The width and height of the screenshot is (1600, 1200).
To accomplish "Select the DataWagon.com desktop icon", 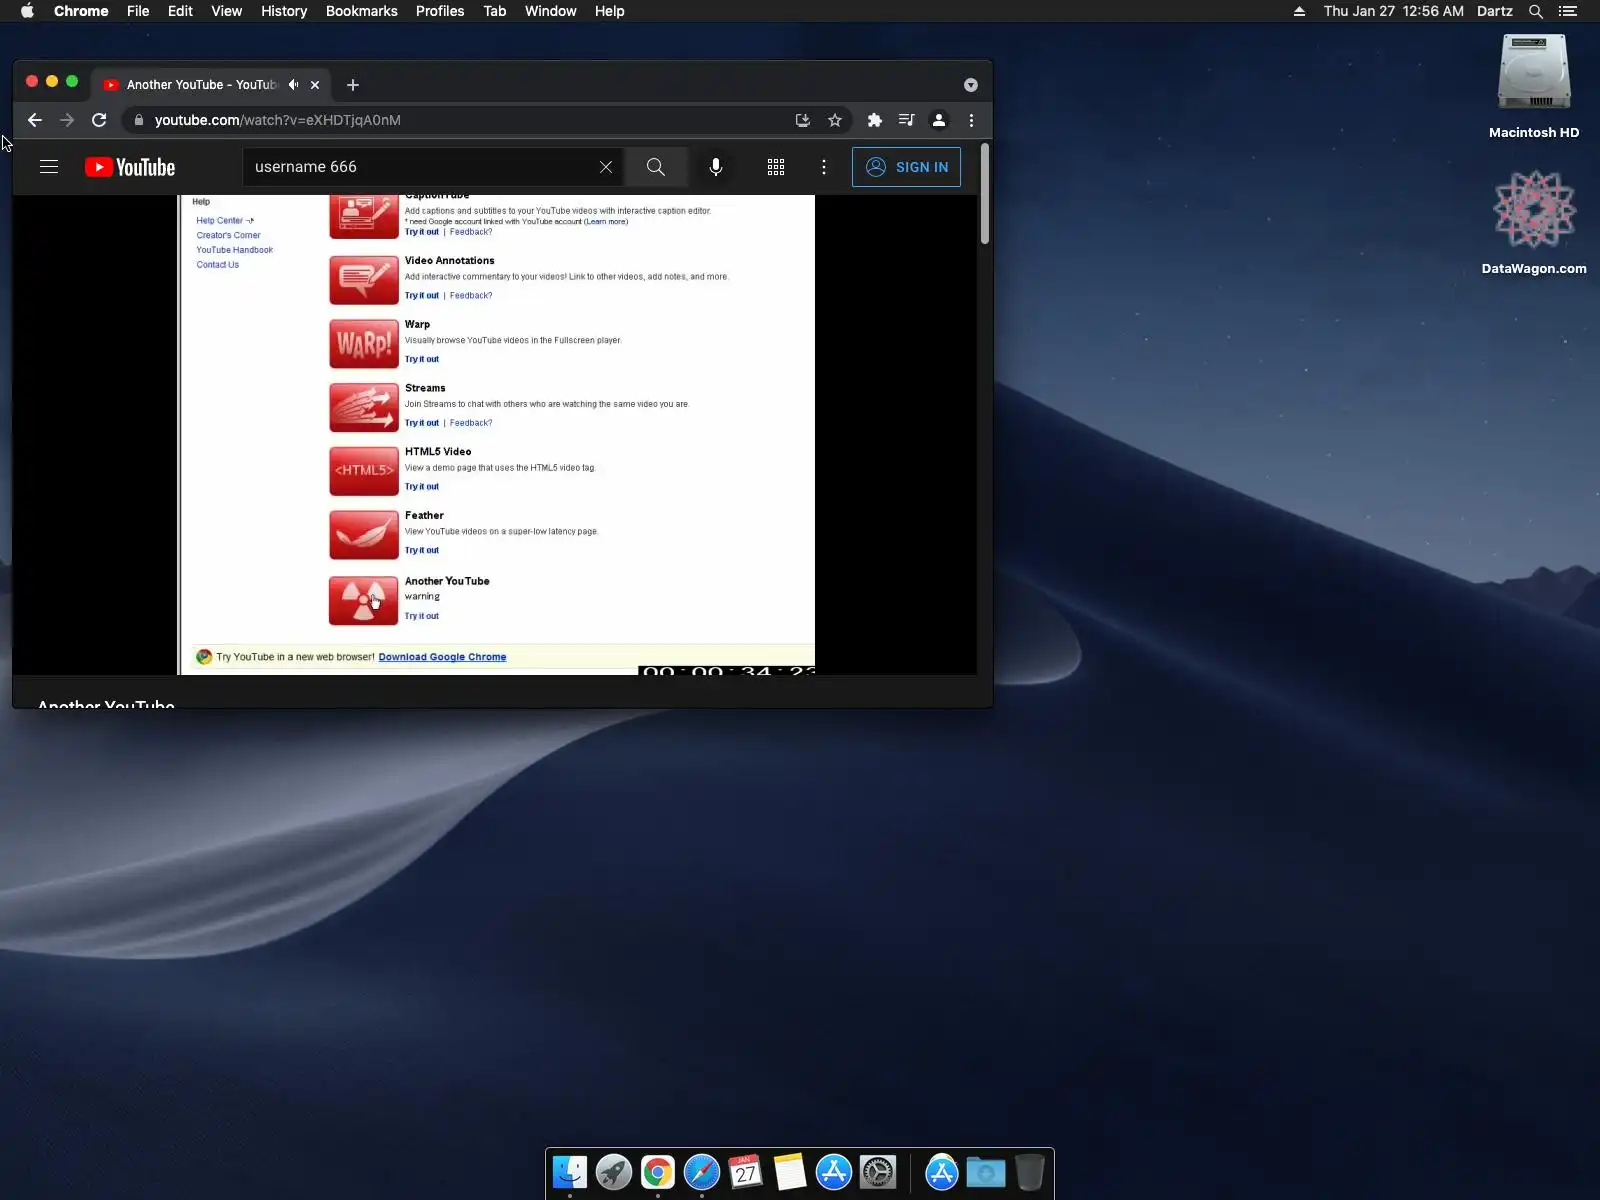I will click(1534, 222).
